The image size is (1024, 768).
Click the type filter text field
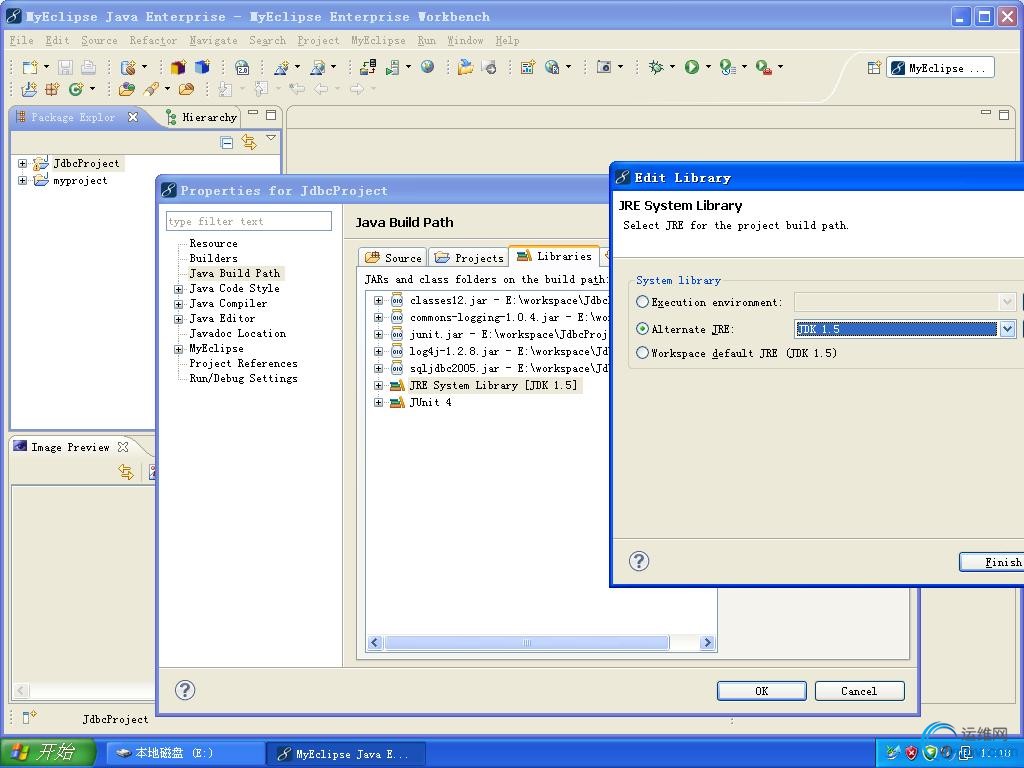(x=249, y=221)
